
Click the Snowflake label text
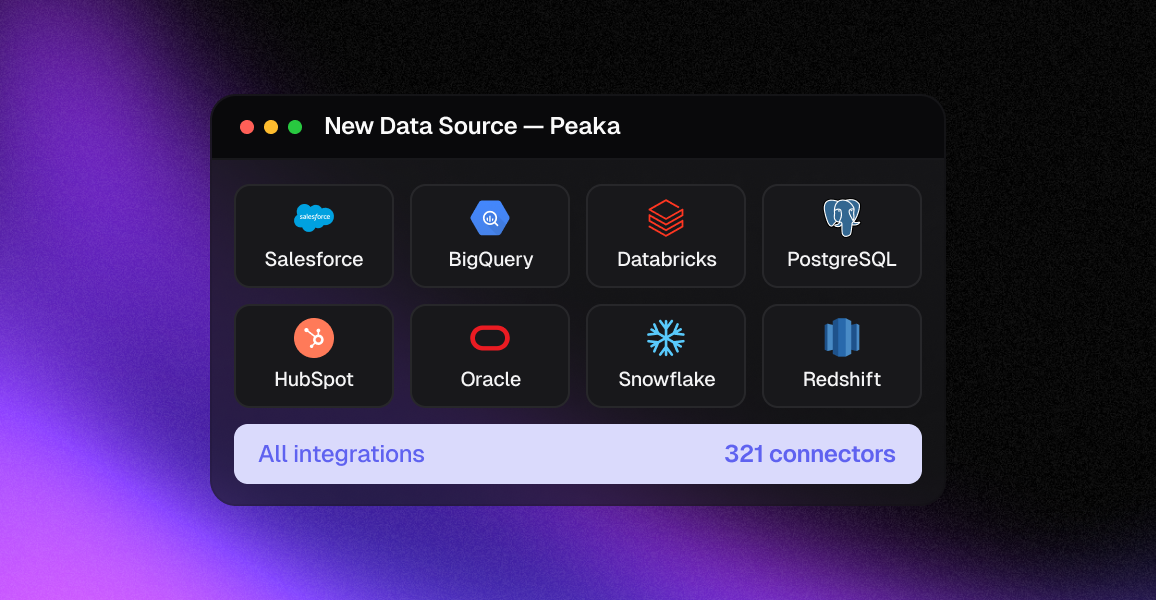(666, 379)
